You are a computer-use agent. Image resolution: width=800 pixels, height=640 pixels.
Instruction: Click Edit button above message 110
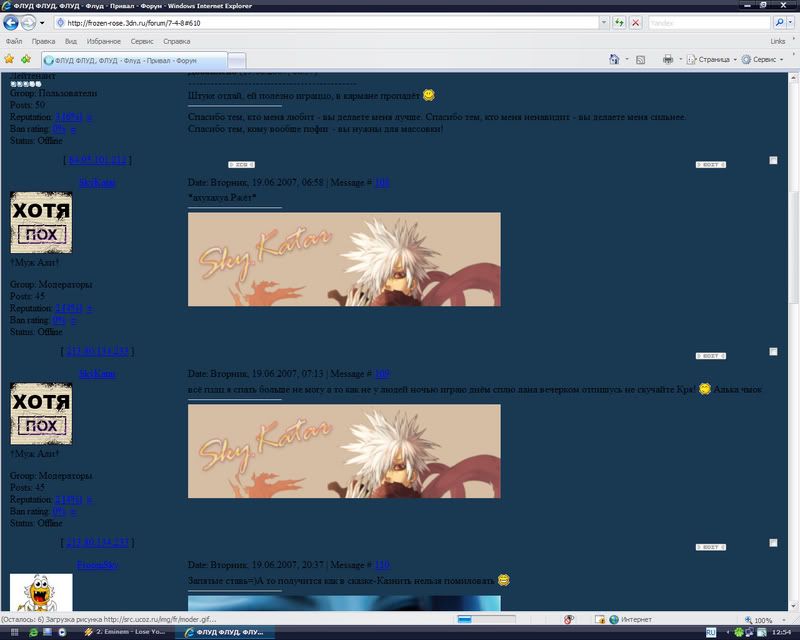[711, 547]
